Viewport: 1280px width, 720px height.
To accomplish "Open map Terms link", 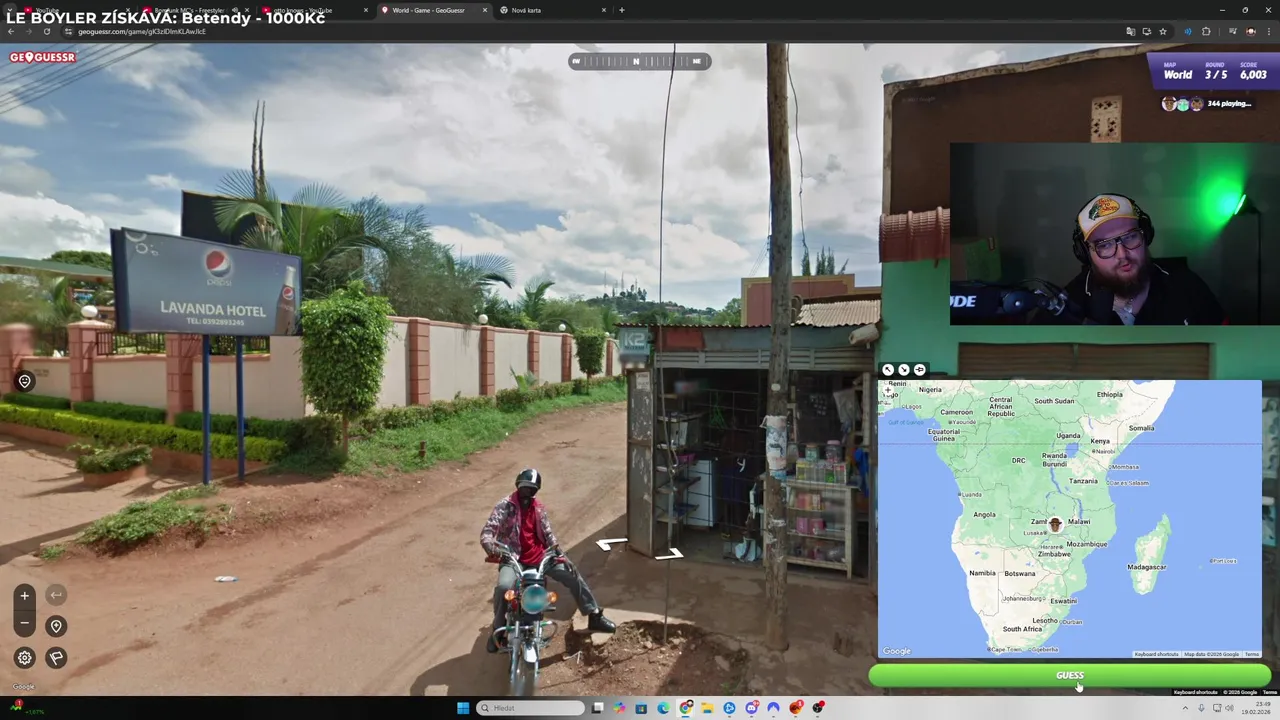I will coord(1251,654).
